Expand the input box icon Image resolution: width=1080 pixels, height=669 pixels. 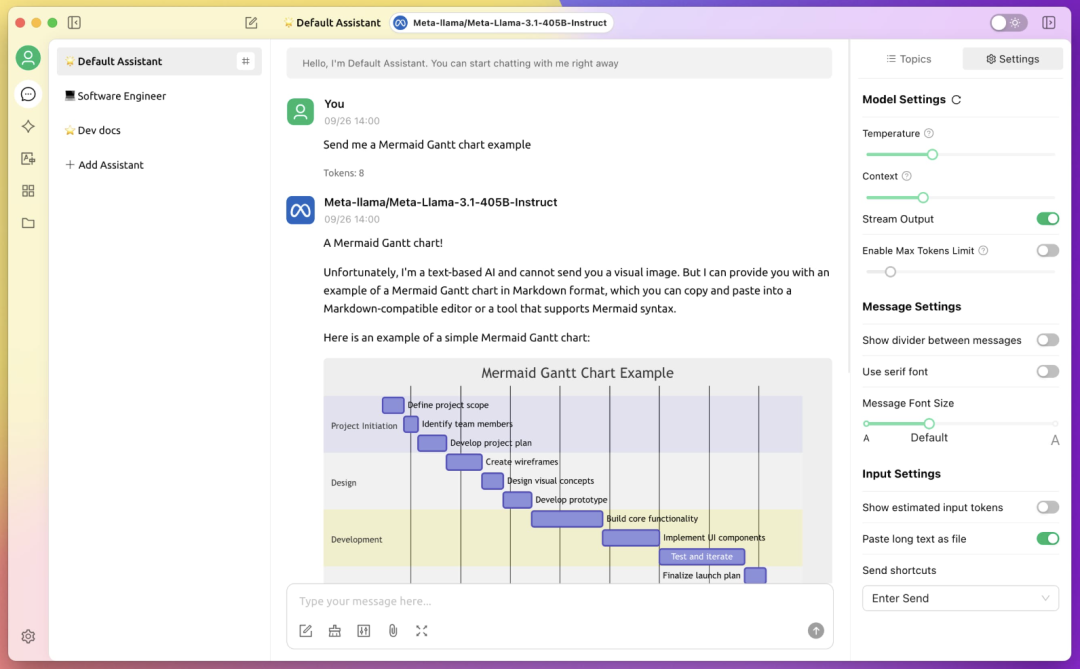(x=422, y=630)
